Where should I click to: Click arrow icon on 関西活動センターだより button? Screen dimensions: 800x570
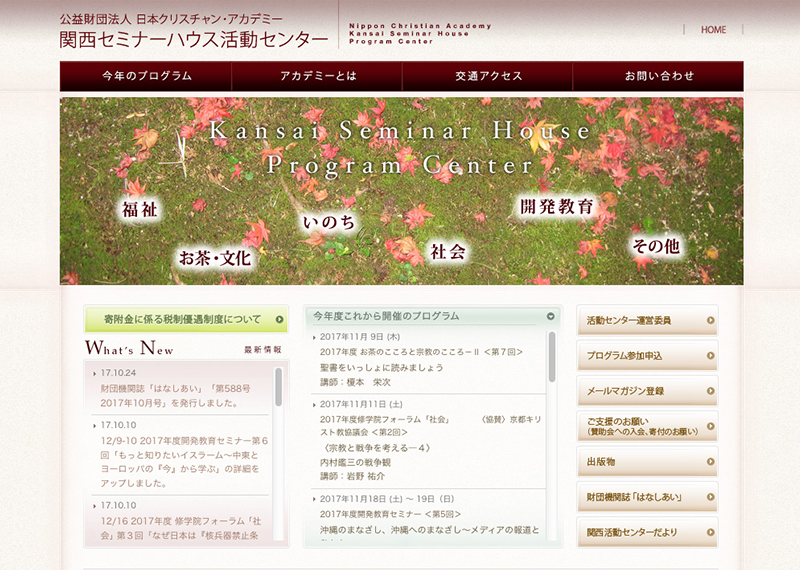pyautogui.click(x=710, y=532)
